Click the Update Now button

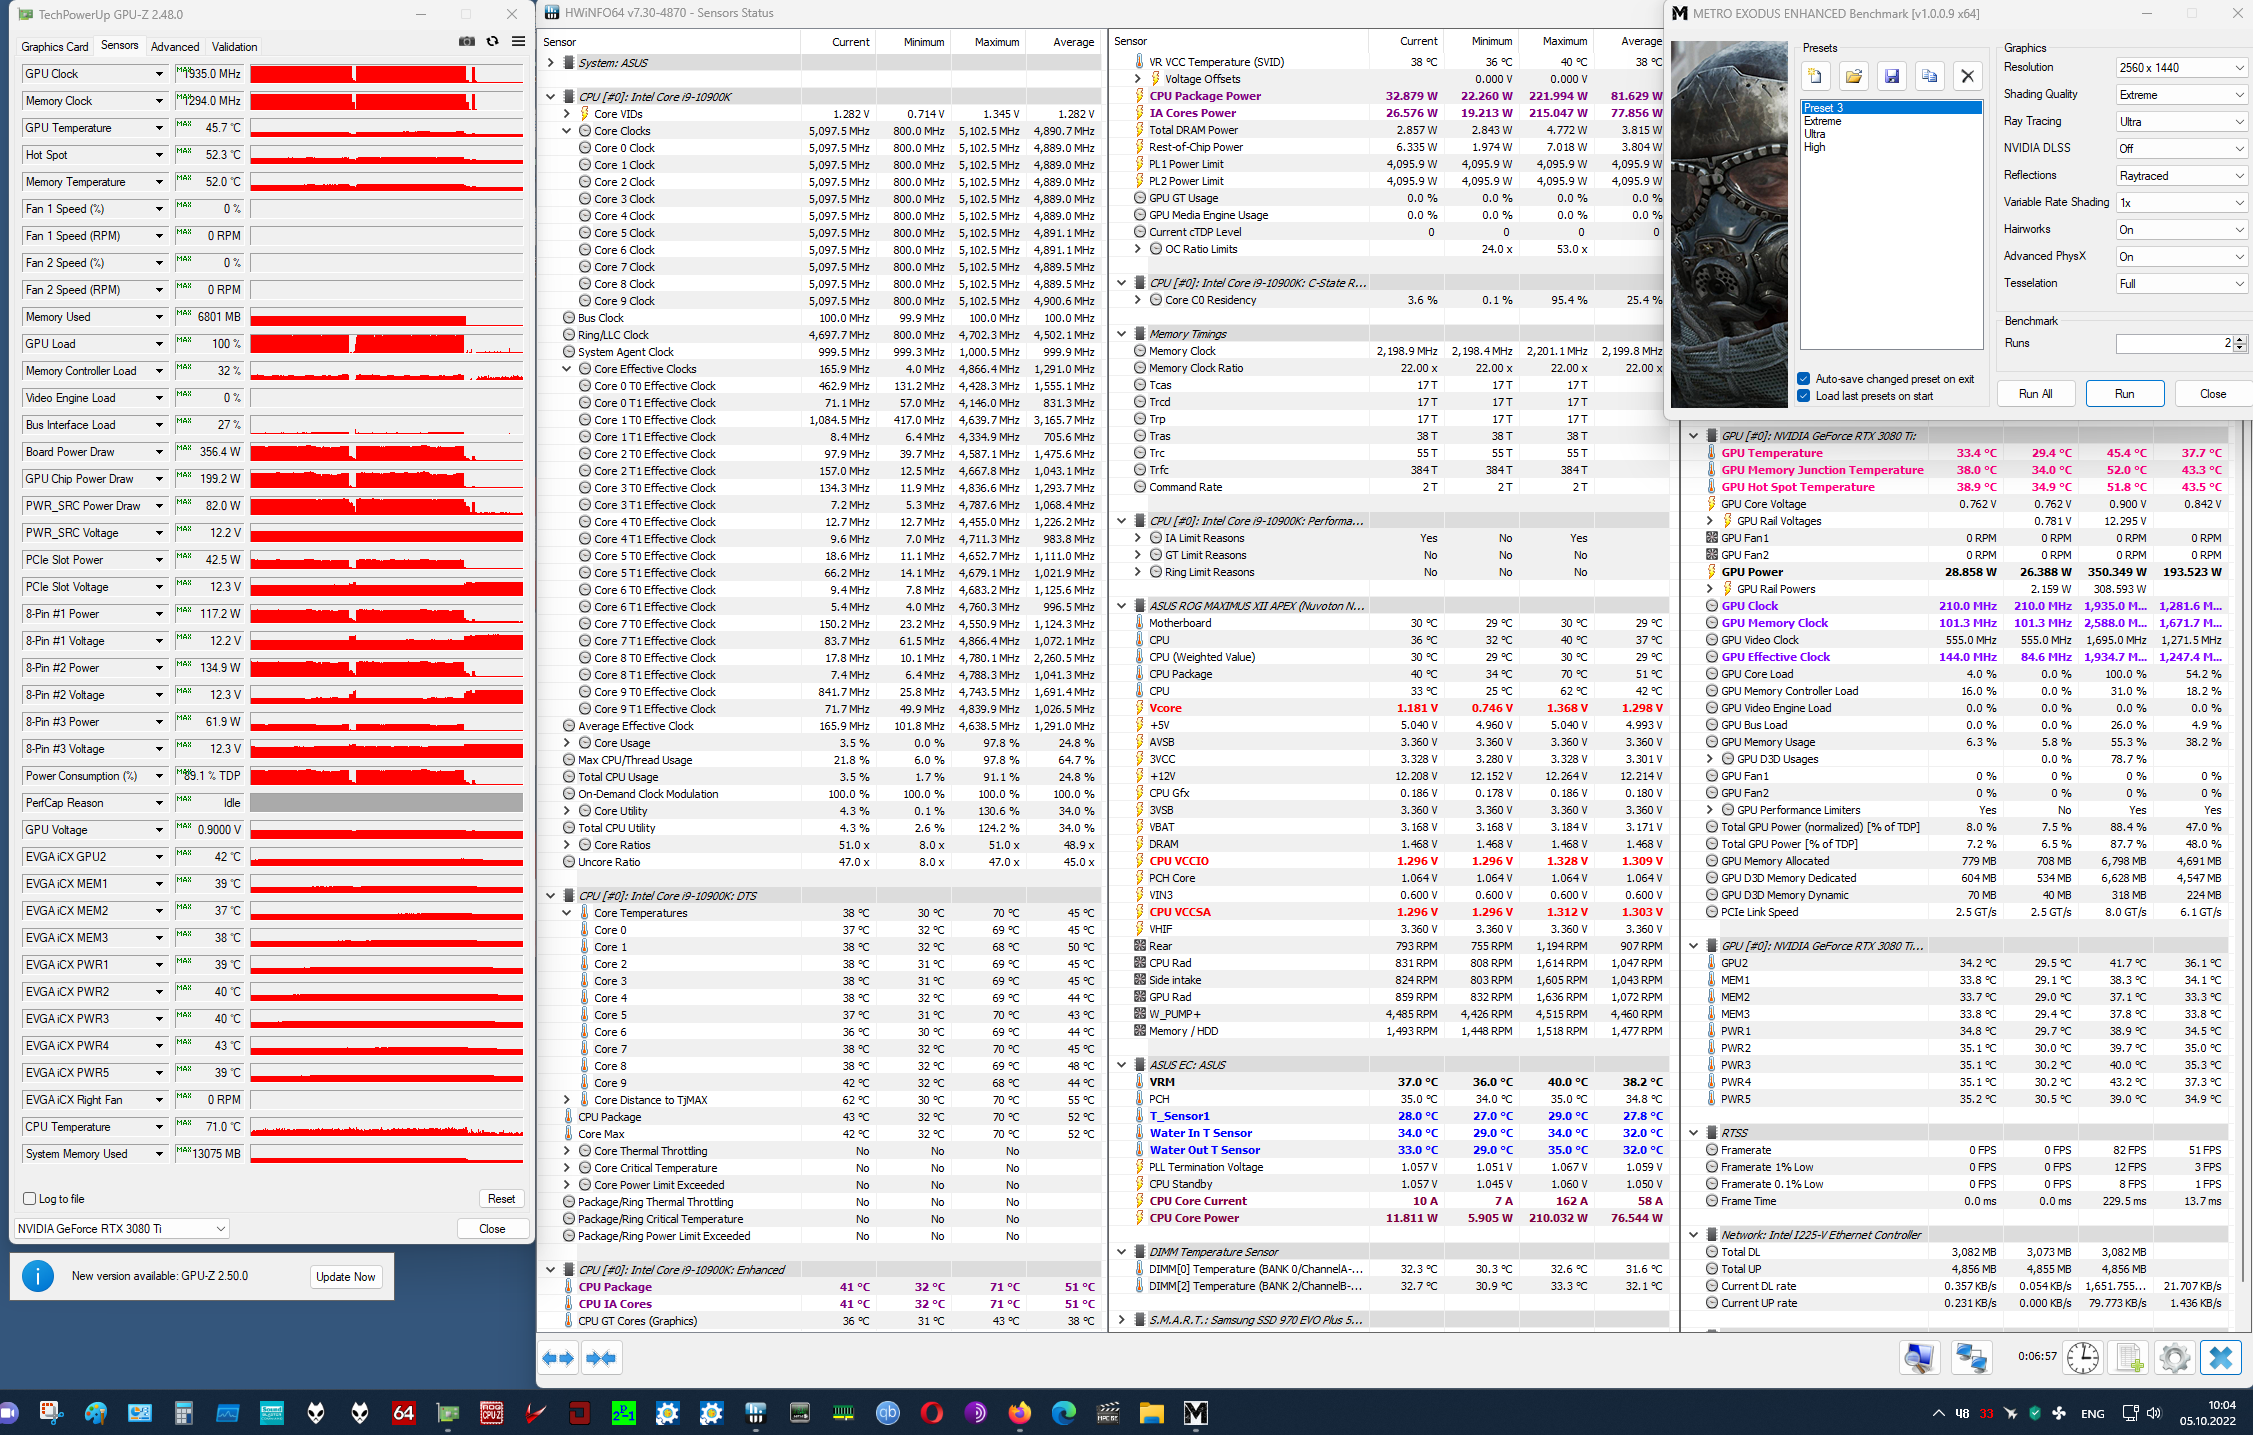pos(346,1277)
